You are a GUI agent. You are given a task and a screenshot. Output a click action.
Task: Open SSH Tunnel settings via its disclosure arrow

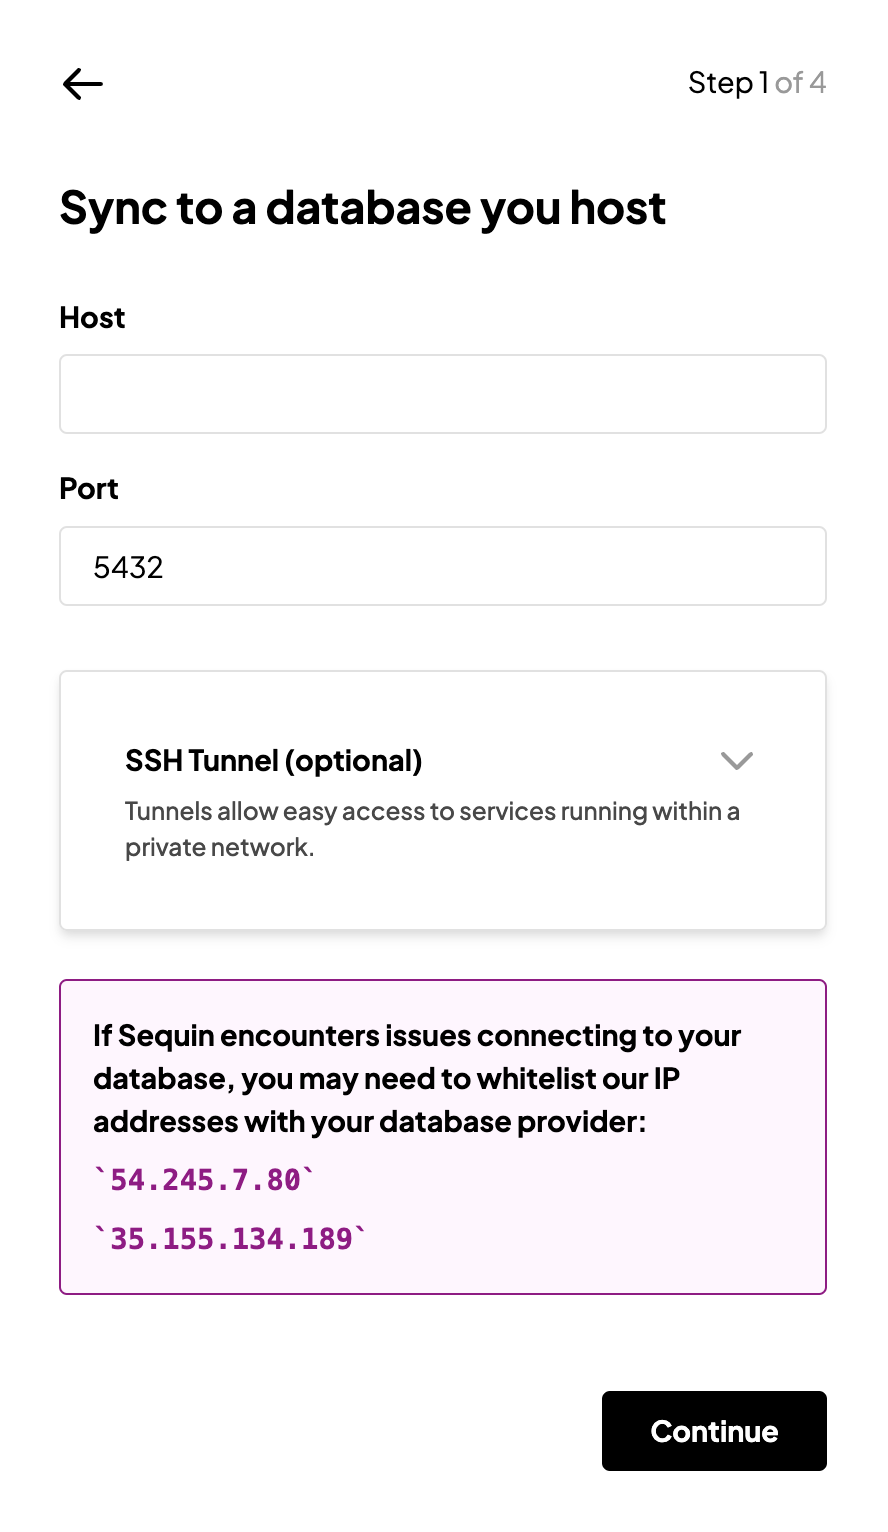click(737, 761)
